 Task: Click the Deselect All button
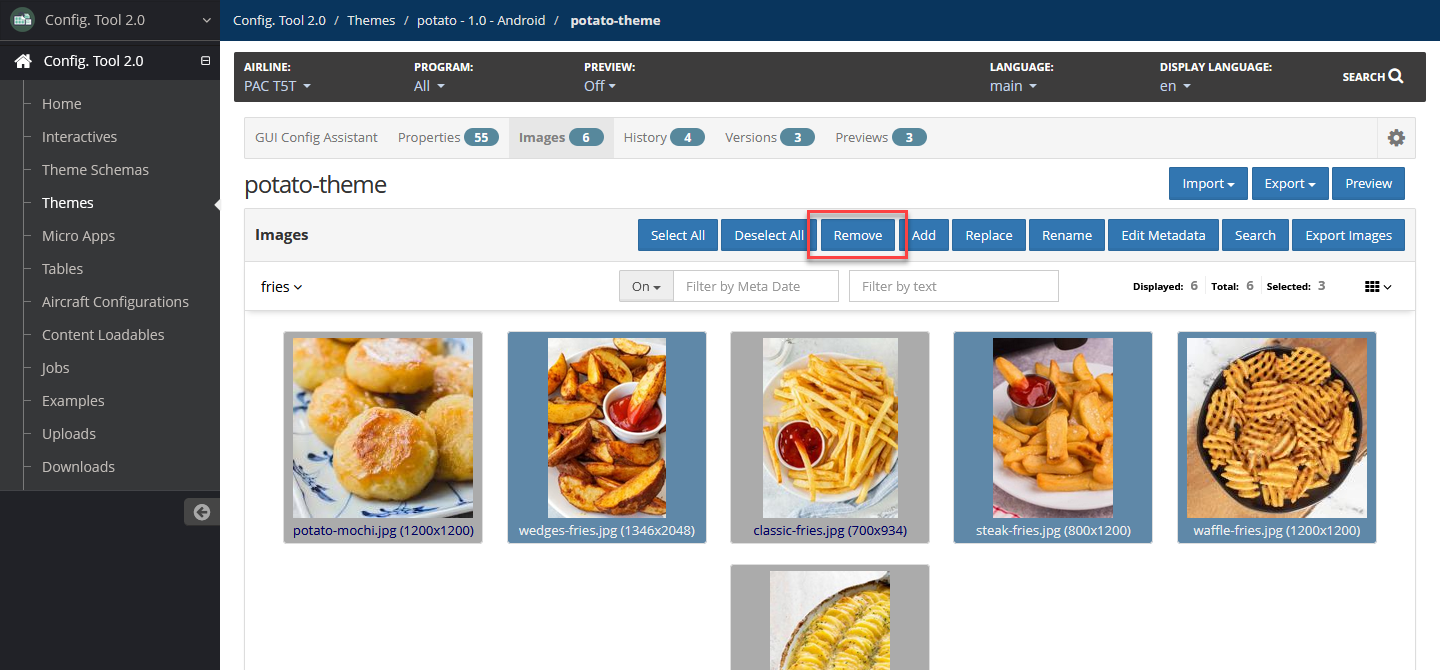coord(769,235)
